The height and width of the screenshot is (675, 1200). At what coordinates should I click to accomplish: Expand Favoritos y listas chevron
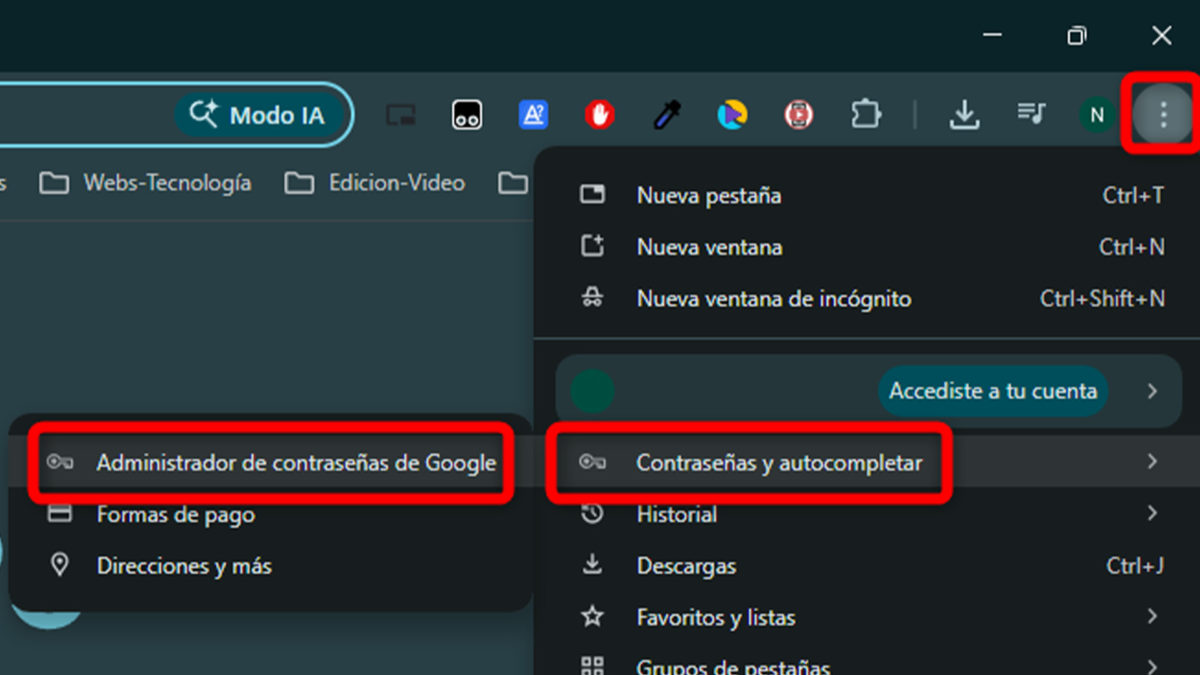click(x=1152, y=616)
